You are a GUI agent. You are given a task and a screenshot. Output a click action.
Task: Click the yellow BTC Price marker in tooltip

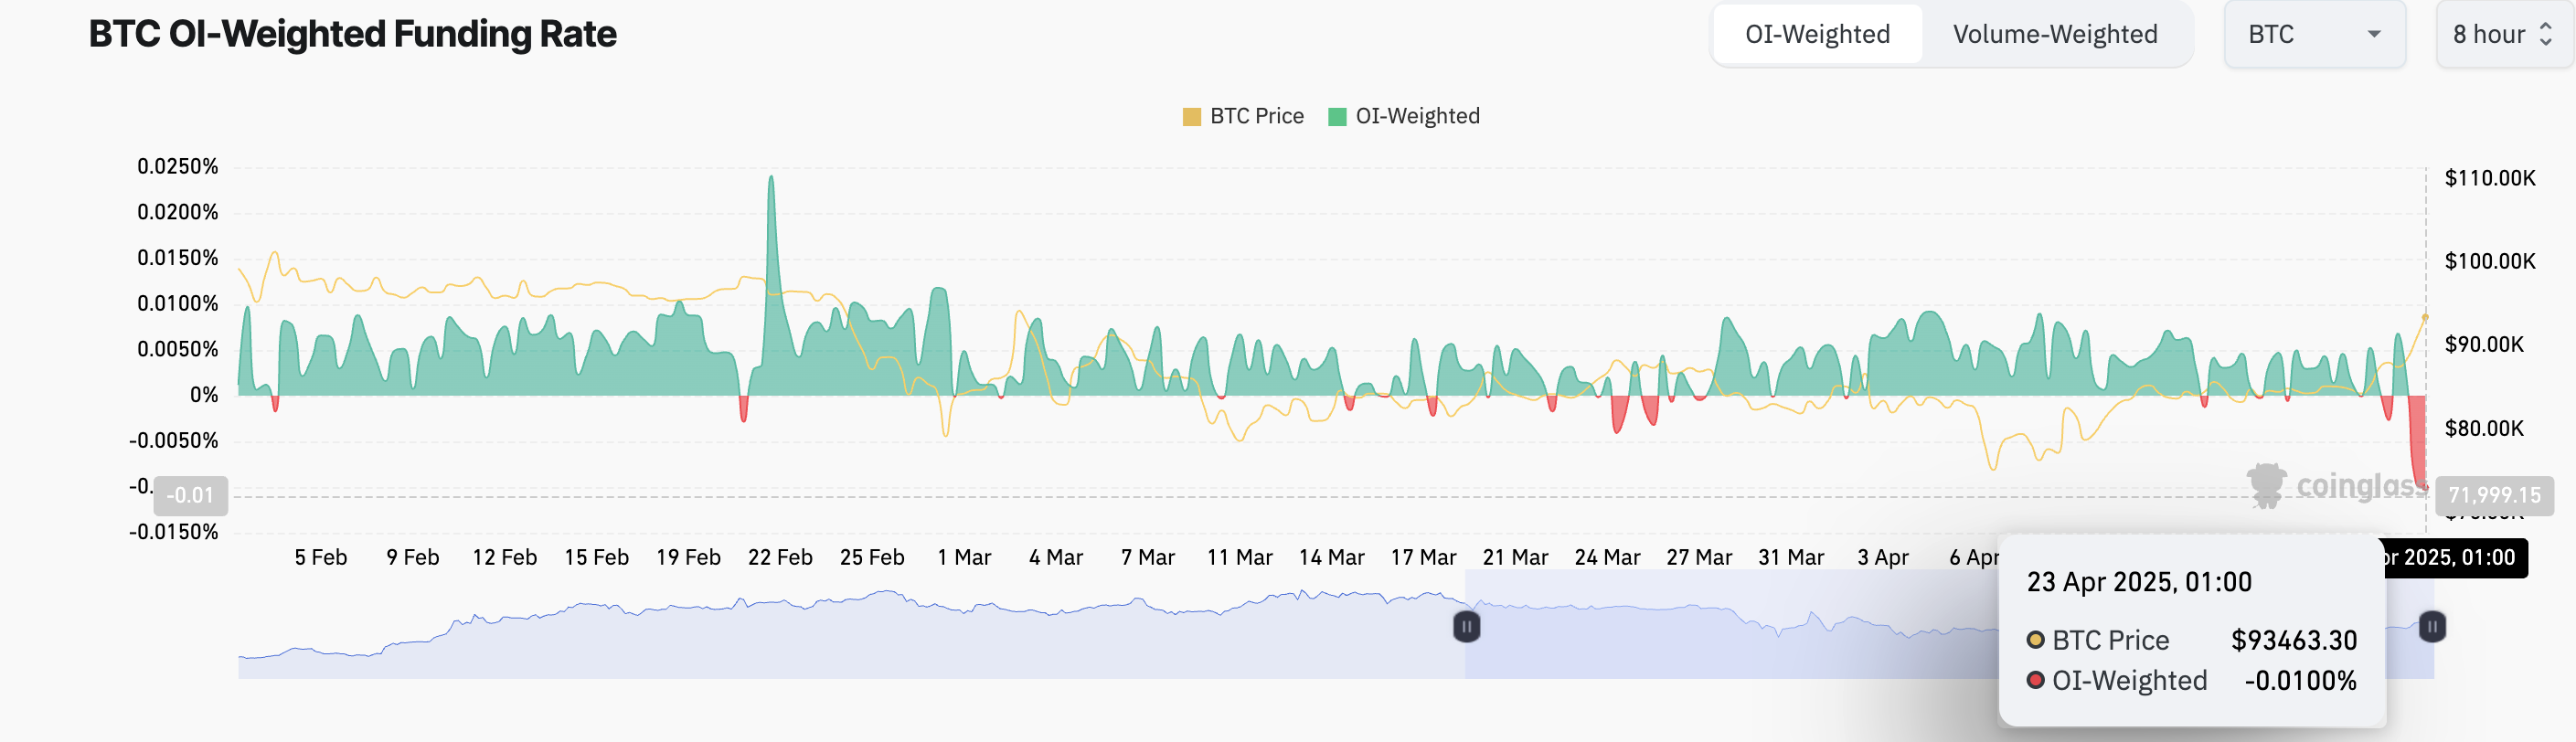pyautogui.click(x=2035, y=640)
